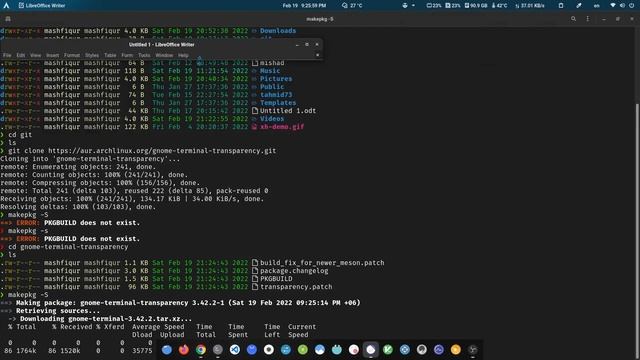Click the 'Making package: gnome-terminal-transparency' line
Screen dimensions: 640x360
click(x=188, y=303)
